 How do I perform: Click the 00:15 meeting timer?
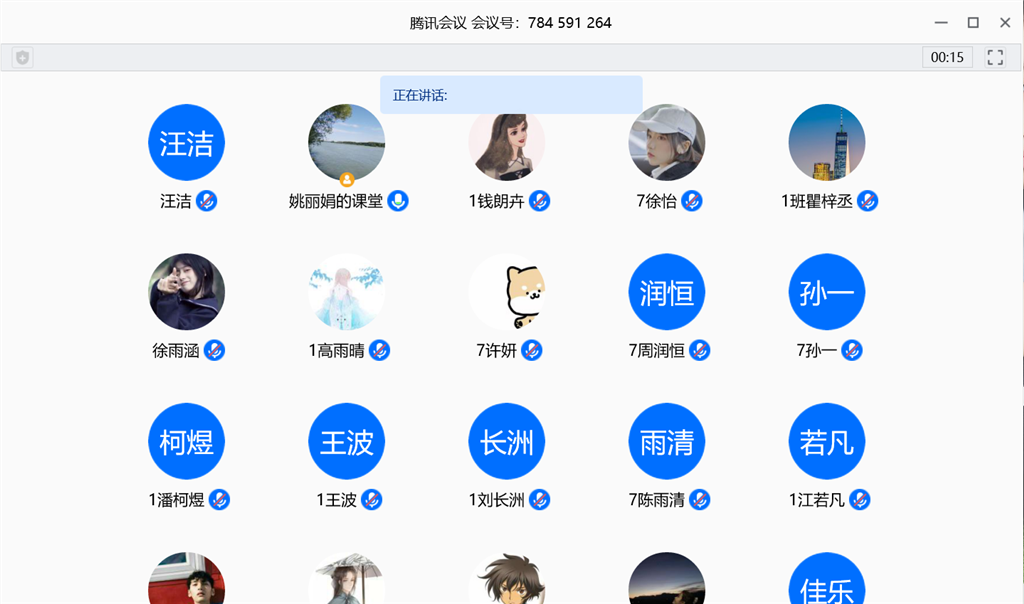947,57
